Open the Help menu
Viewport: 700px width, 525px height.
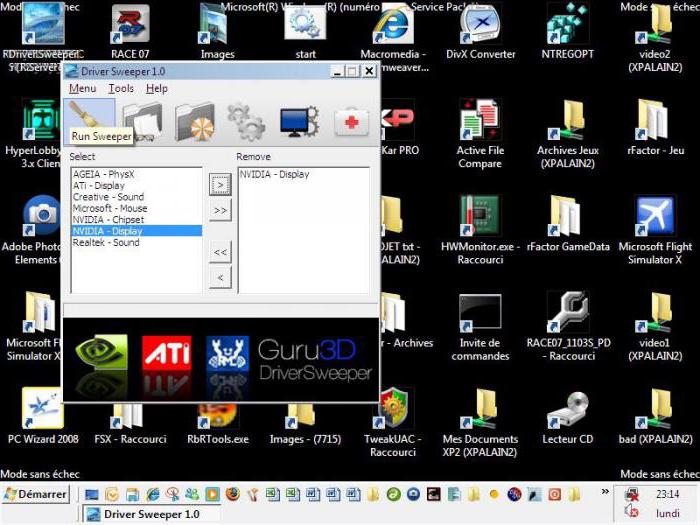(x=157, y=89)
